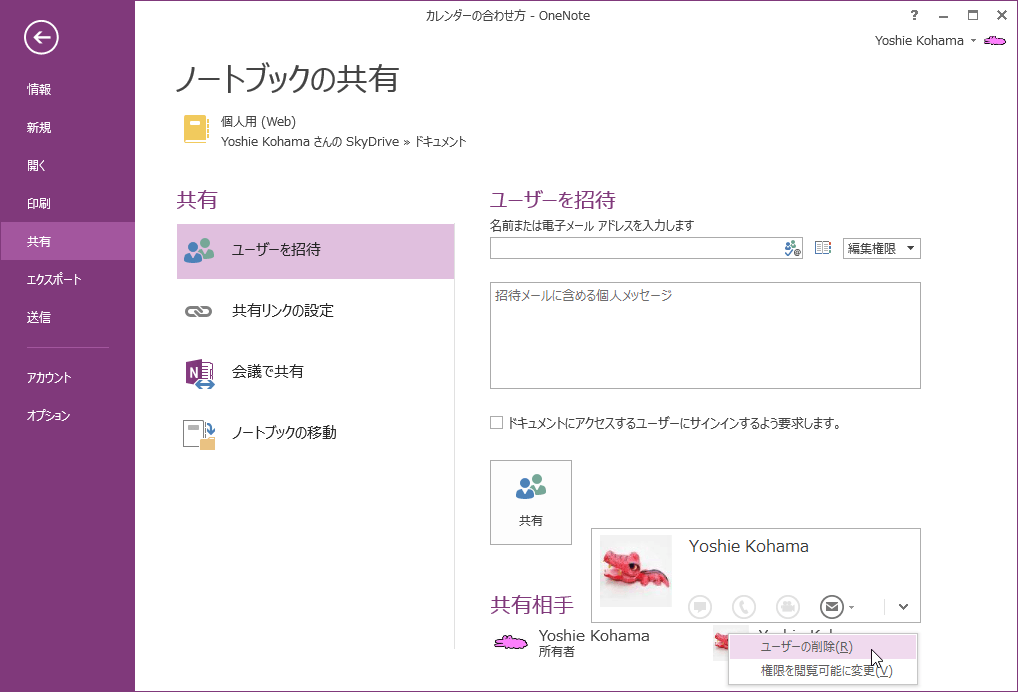
Task: Toggle require sign-in checkbox
Action: click(497, 423)
